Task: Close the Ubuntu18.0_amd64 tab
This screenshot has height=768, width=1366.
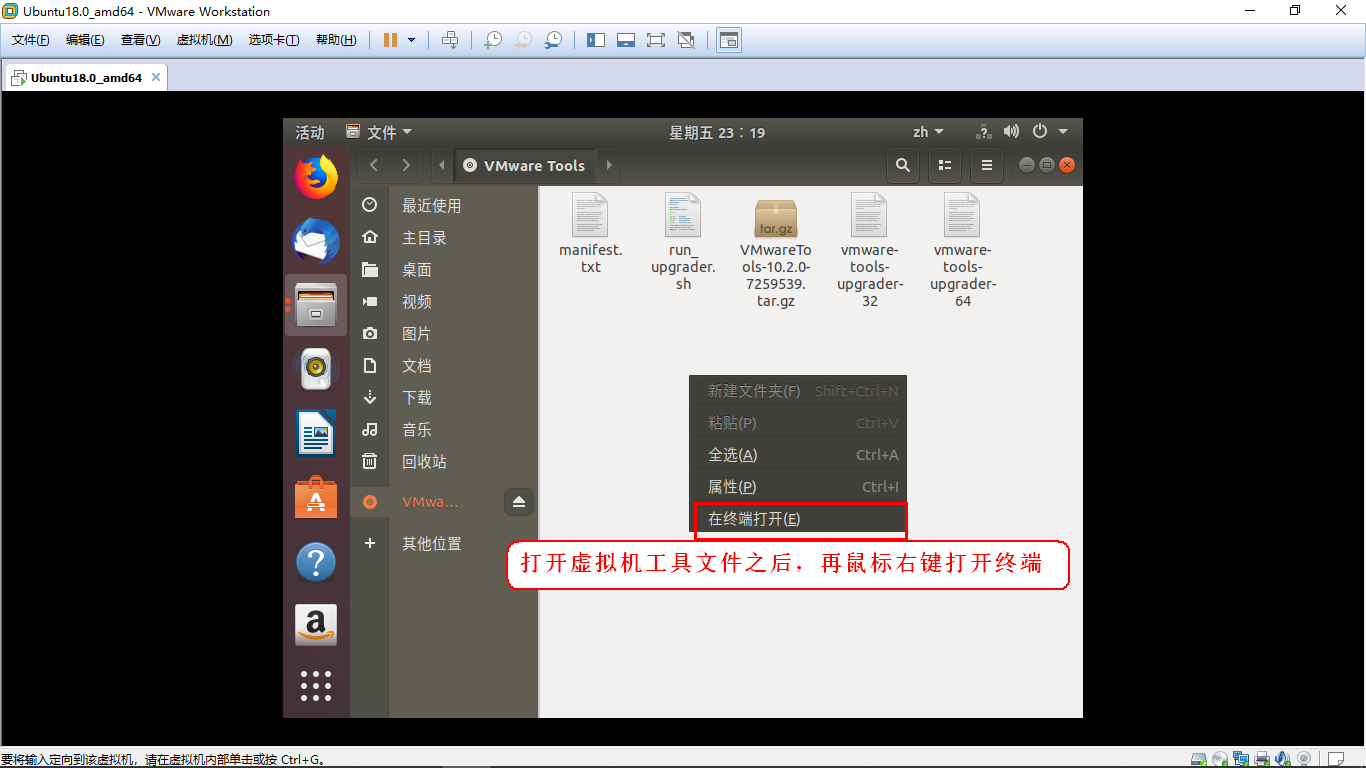Action: point(156,77)
